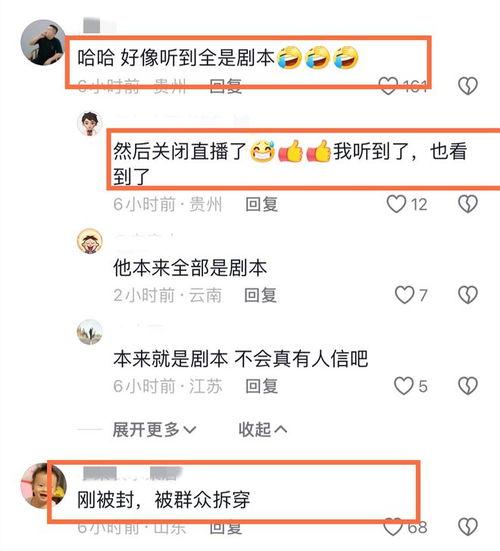Open covering-face cartoon avatar profile
The width and height of the screenshot is (500, 551).
[x=90, y=241]
